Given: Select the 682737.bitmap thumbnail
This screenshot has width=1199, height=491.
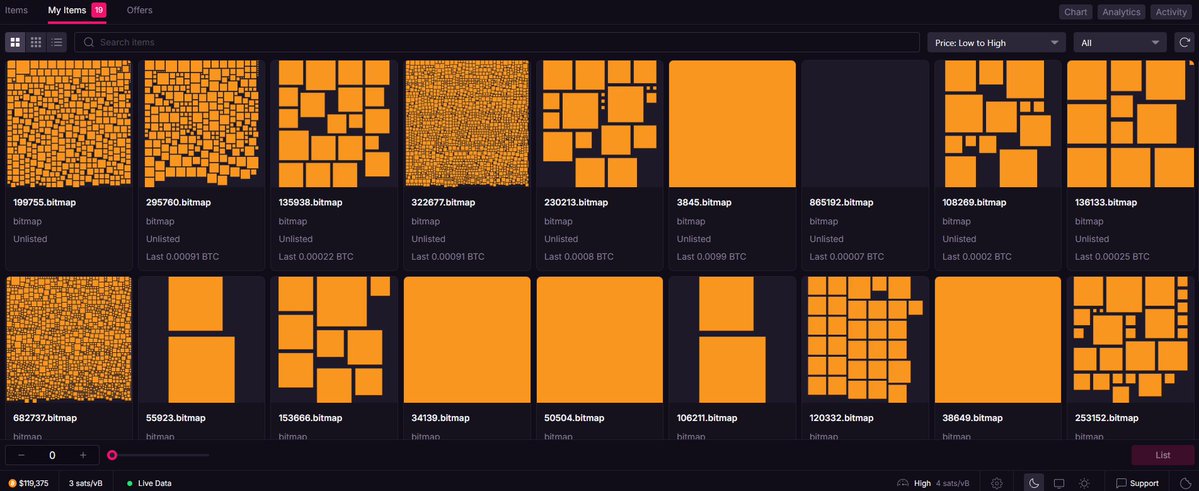Looking at the screenshot, I should pyautogui.click(x=69, y=340).
